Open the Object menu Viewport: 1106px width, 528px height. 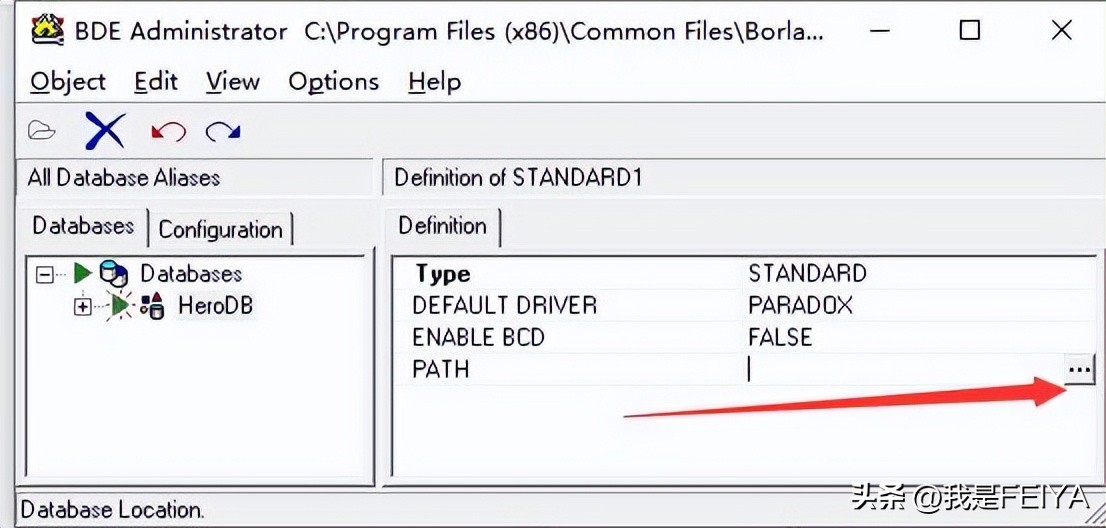click(x=68, y=82)
